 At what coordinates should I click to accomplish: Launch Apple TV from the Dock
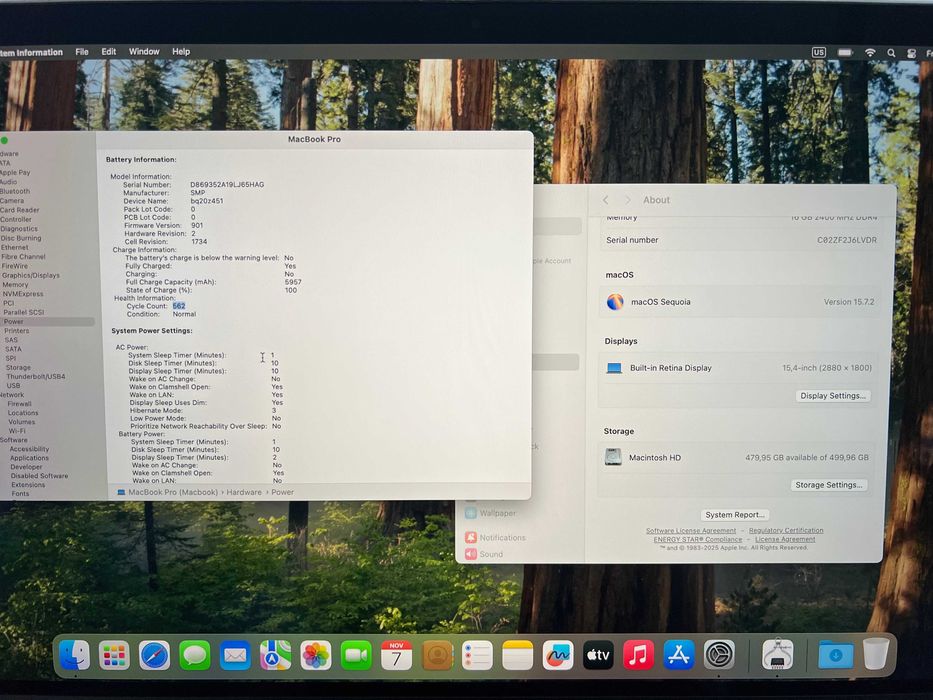click(598, 655)
